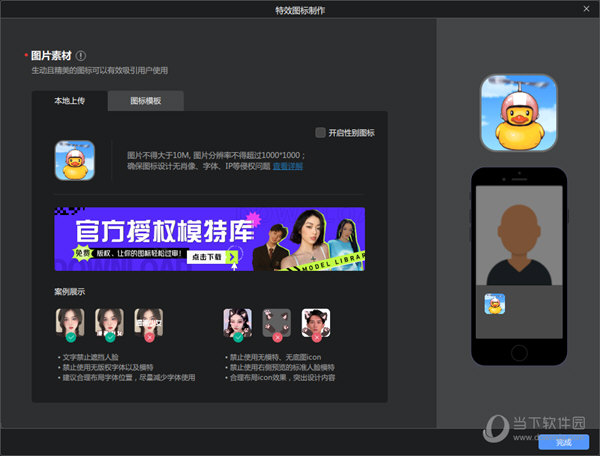Switch to the 图标模板 tab

(x=146, y=101)
